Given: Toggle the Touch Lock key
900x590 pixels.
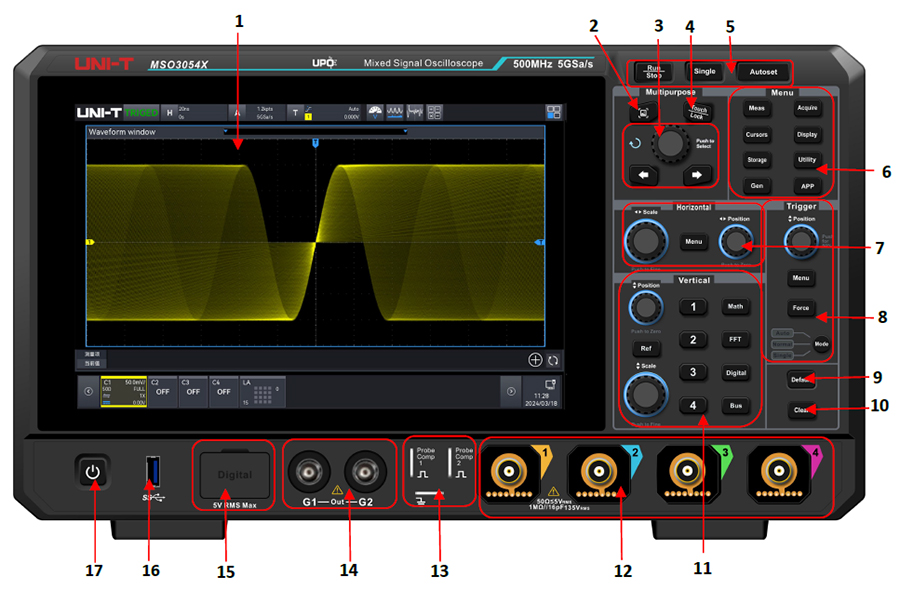Looking at the screenshot, I should [698, 111].
